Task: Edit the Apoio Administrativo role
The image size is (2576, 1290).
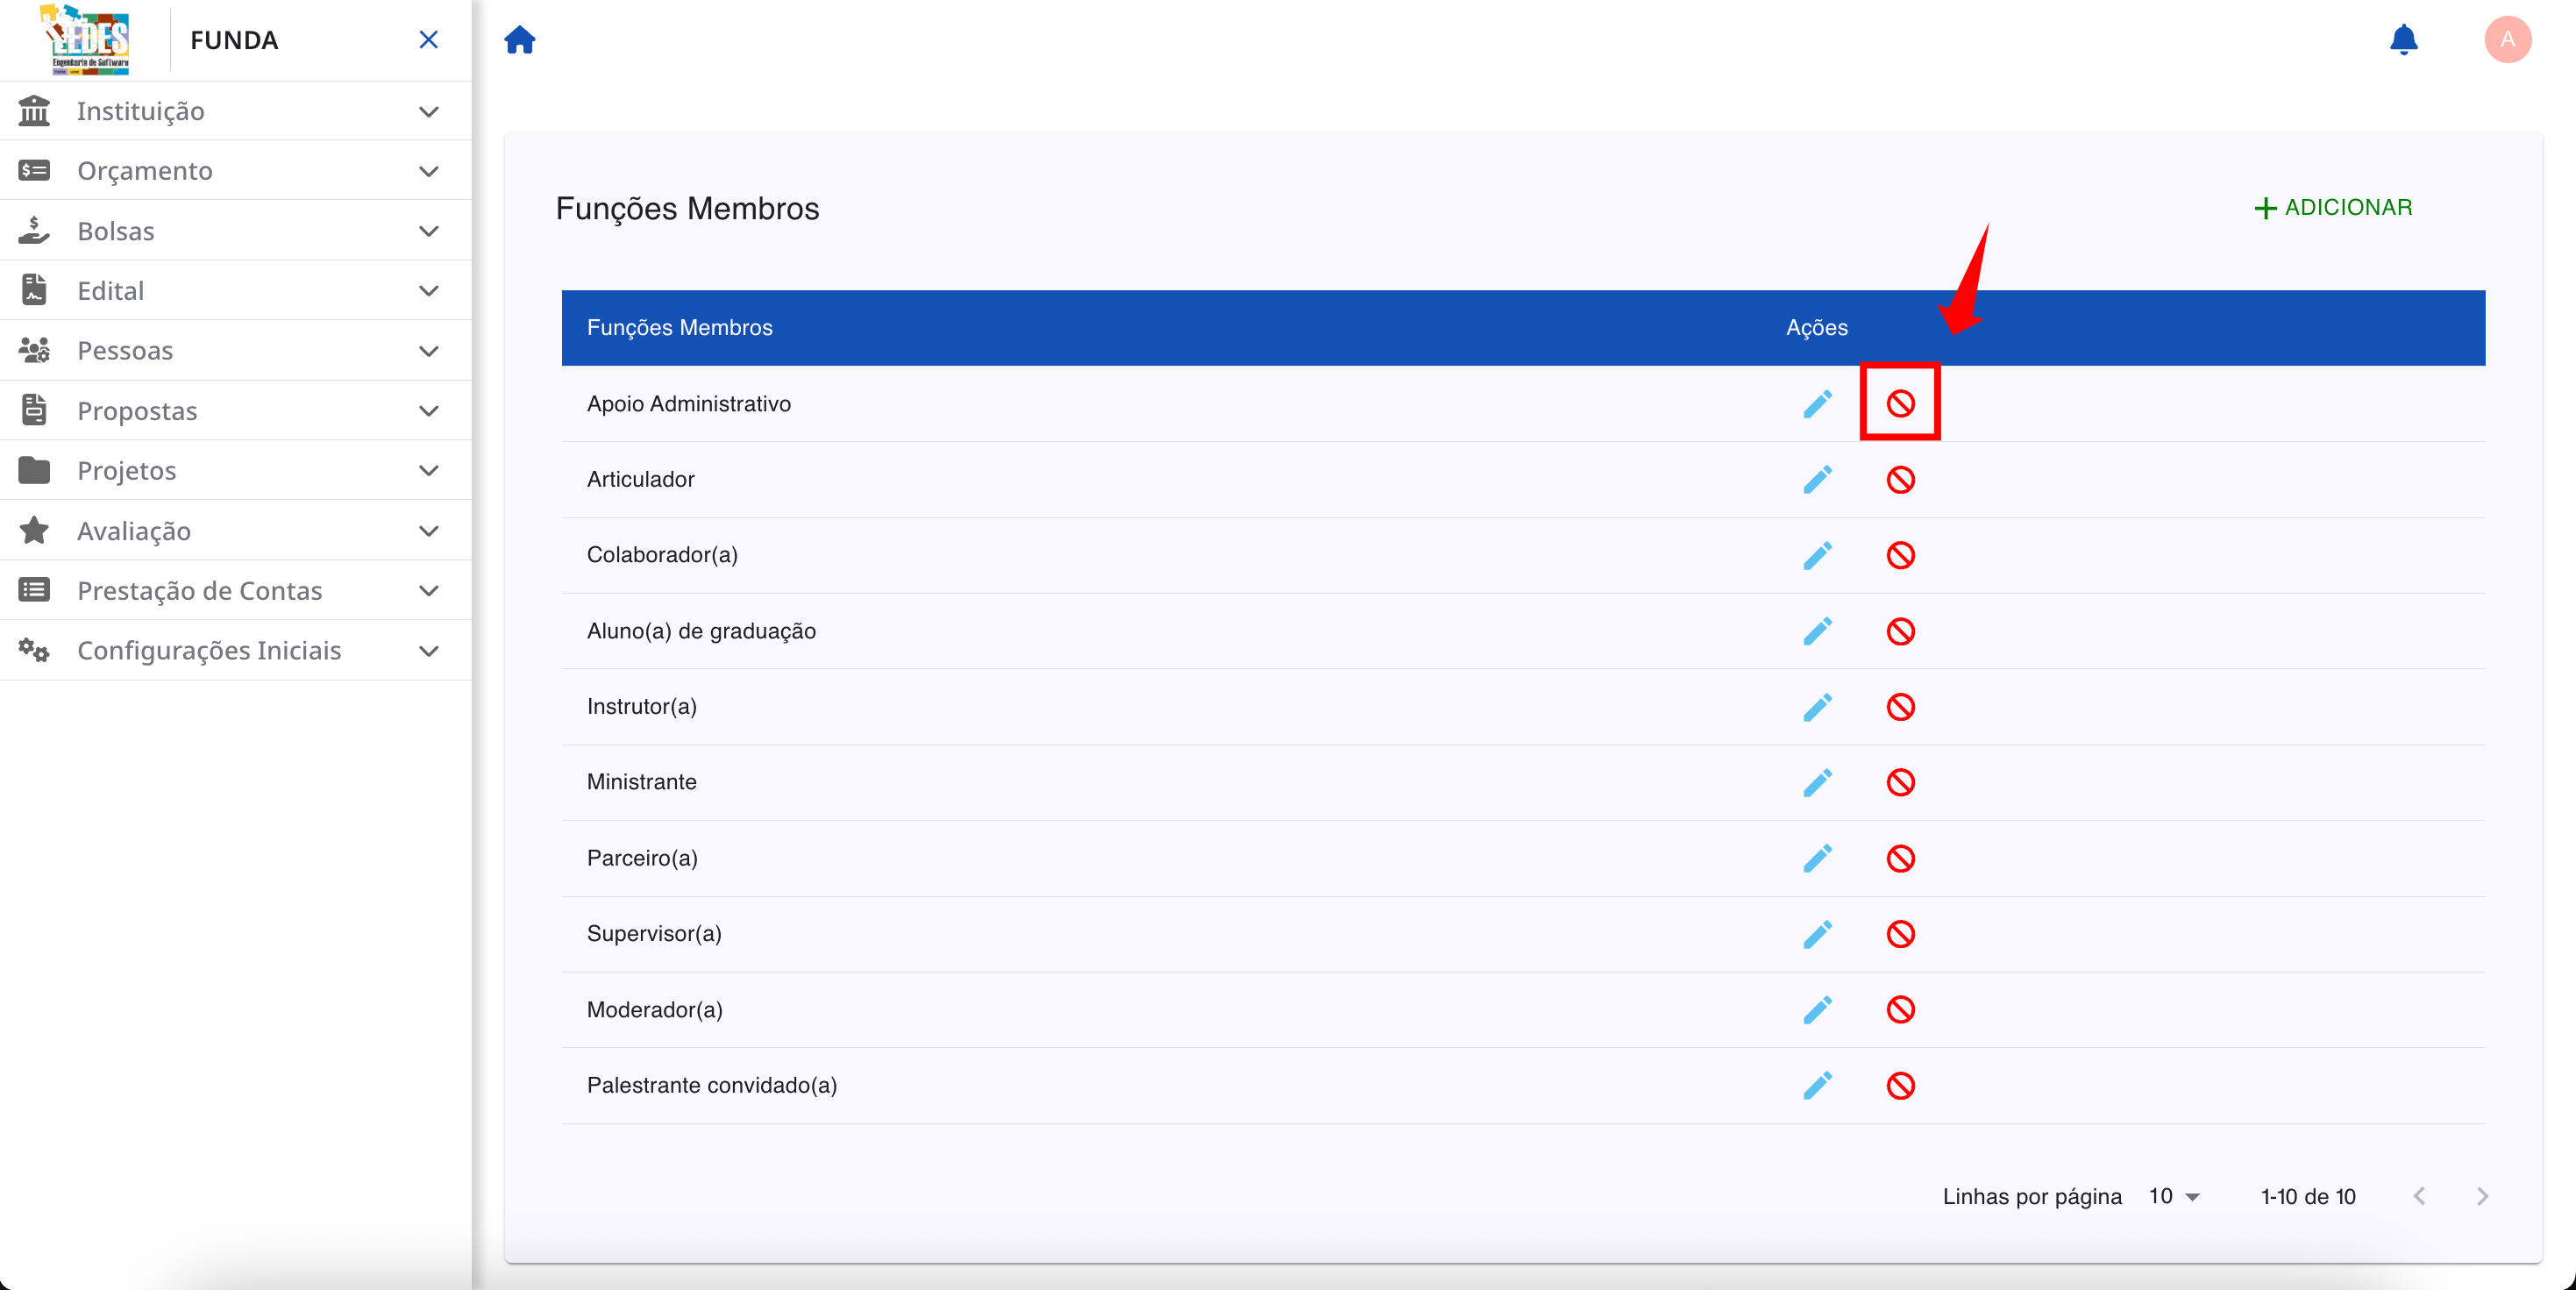Action: tap(1816, 404)
